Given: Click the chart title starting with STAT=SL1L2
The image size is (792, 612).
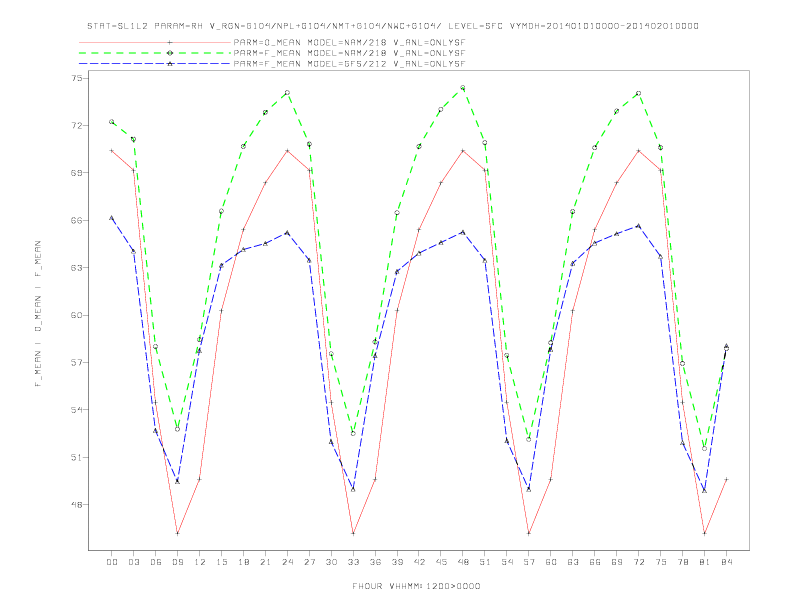Looking at the screenshot, I should pos(393,26).
